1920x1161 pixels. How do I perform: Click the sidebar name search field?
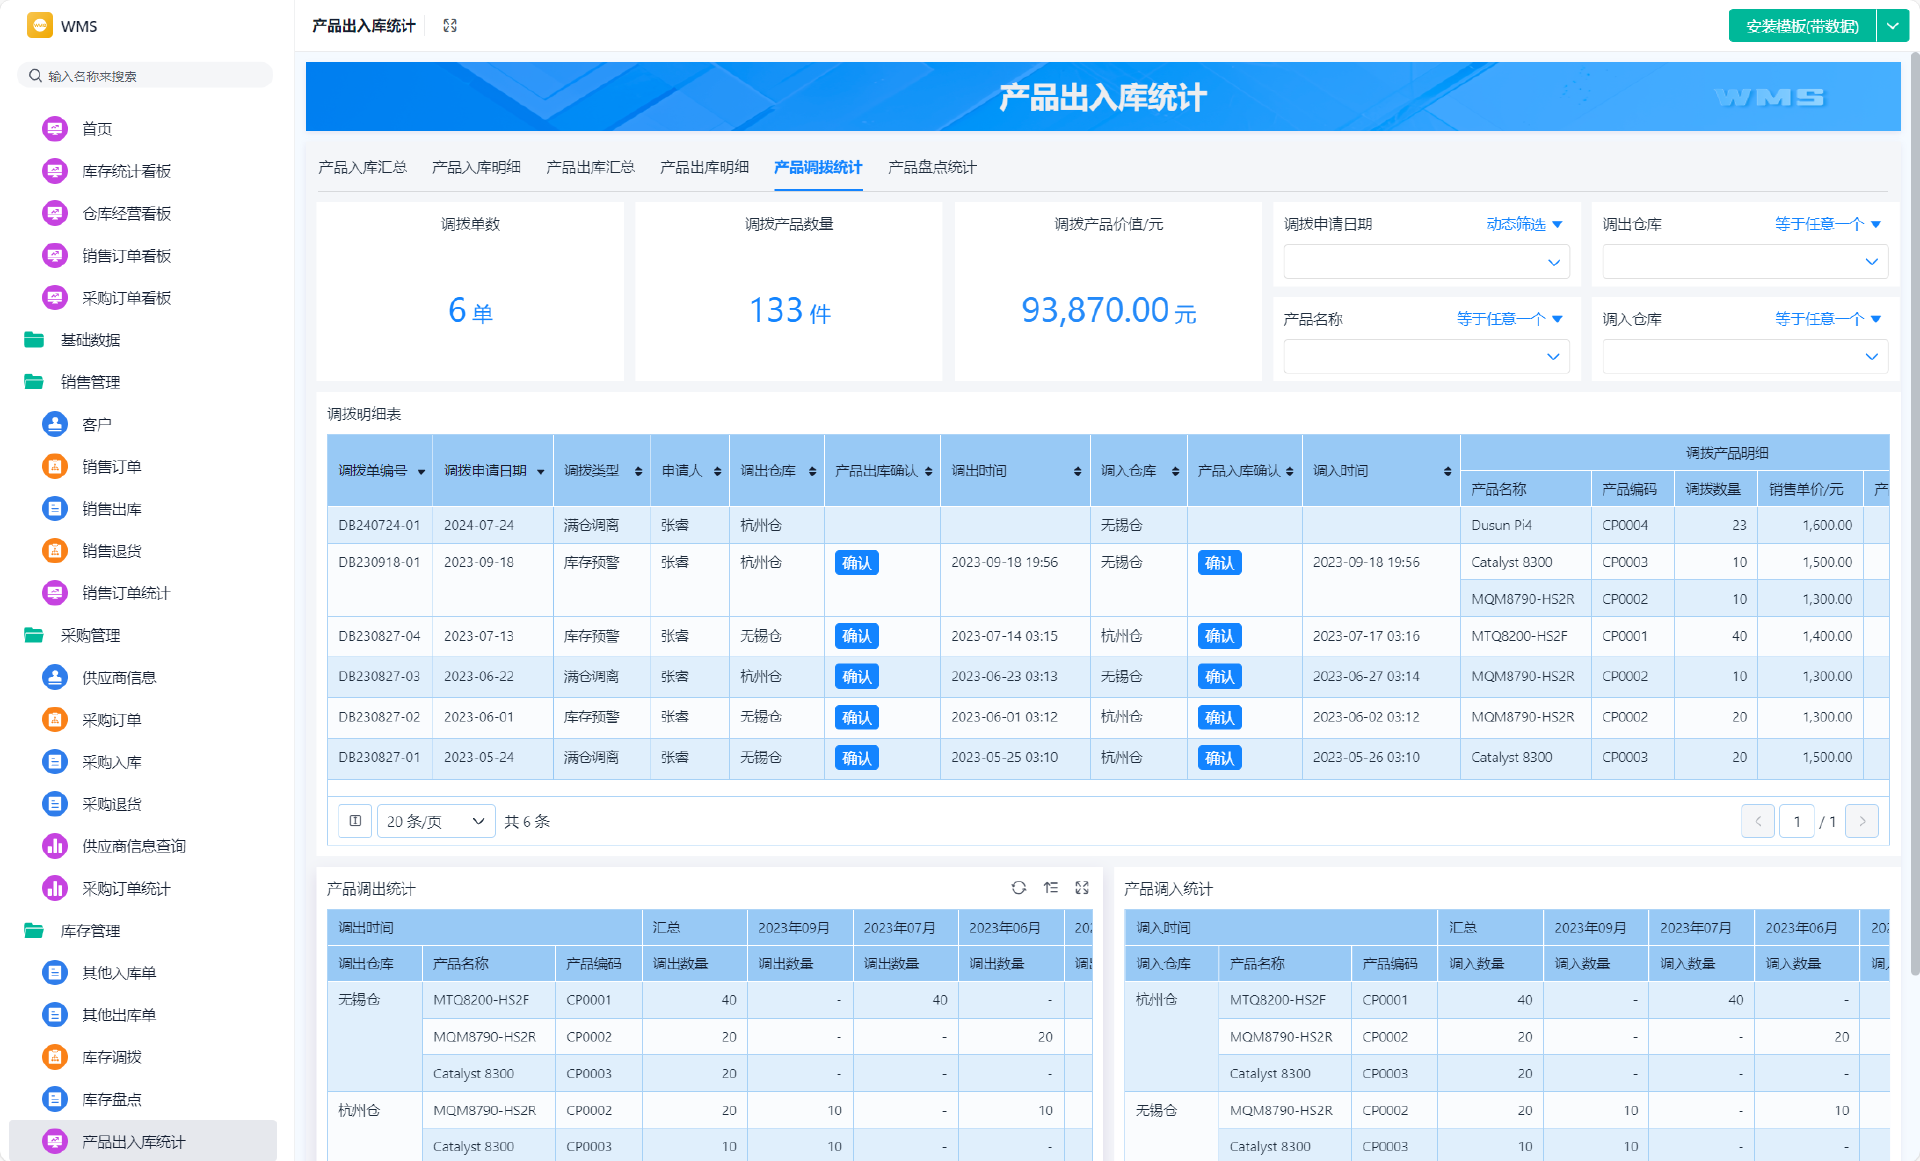150,76
